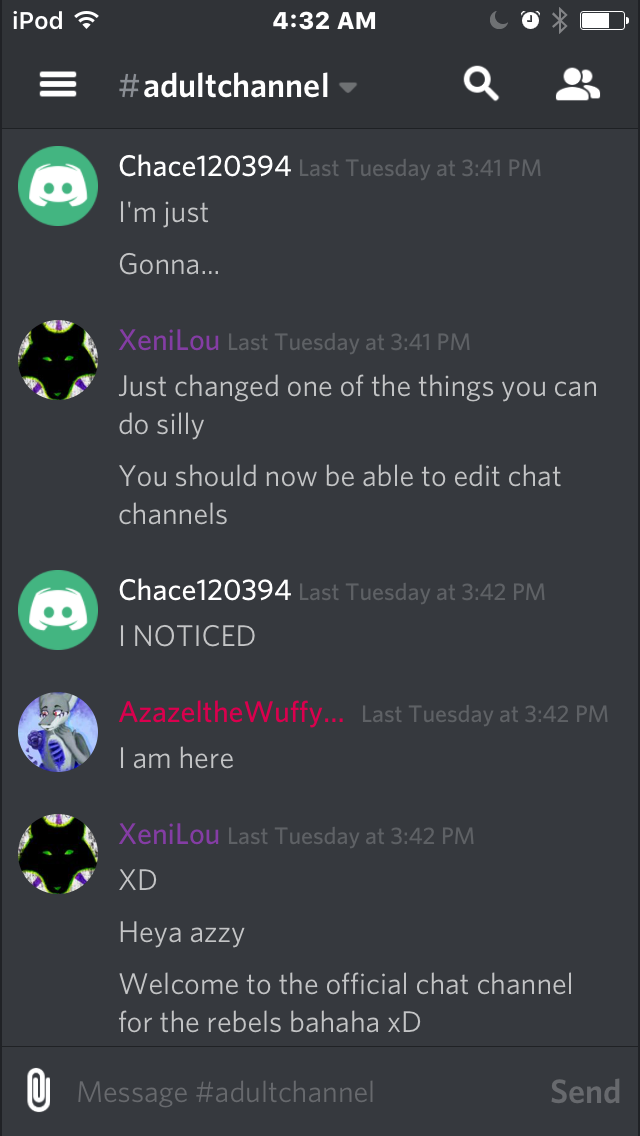View AzazeltheWuffy's avatar picture
Image resolution: width=640 pixels, height=1136 pixels.
pyautogui.click(x=58, y=732)
